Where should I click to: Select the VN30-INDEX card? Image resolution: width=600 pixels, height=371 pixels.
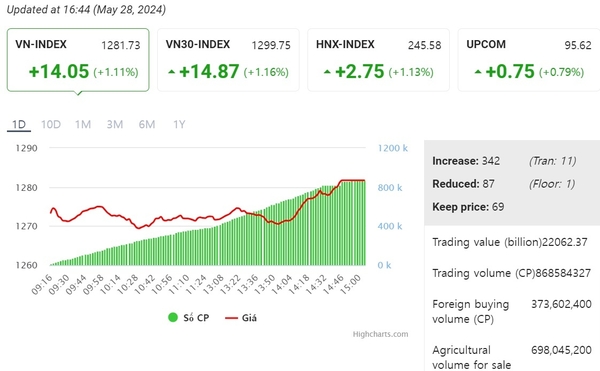[228, 60]
